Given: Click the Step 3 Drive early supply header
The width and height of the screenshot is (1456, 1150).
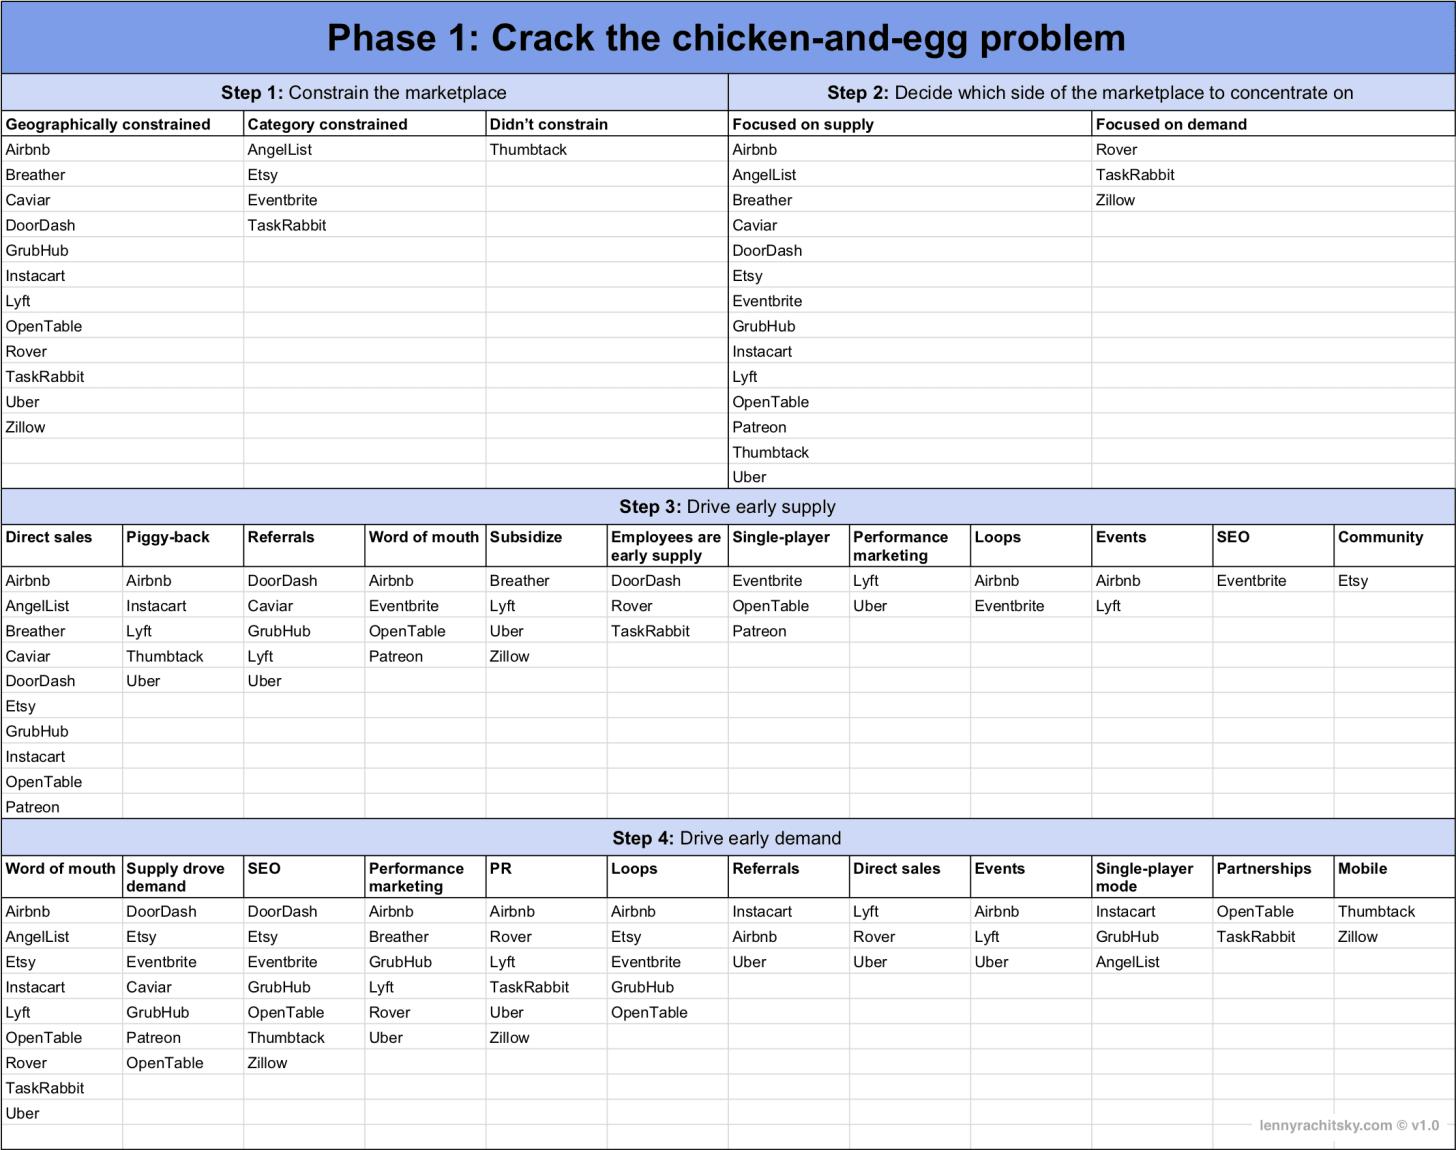Looking at the screenshot, I should 727,506.
